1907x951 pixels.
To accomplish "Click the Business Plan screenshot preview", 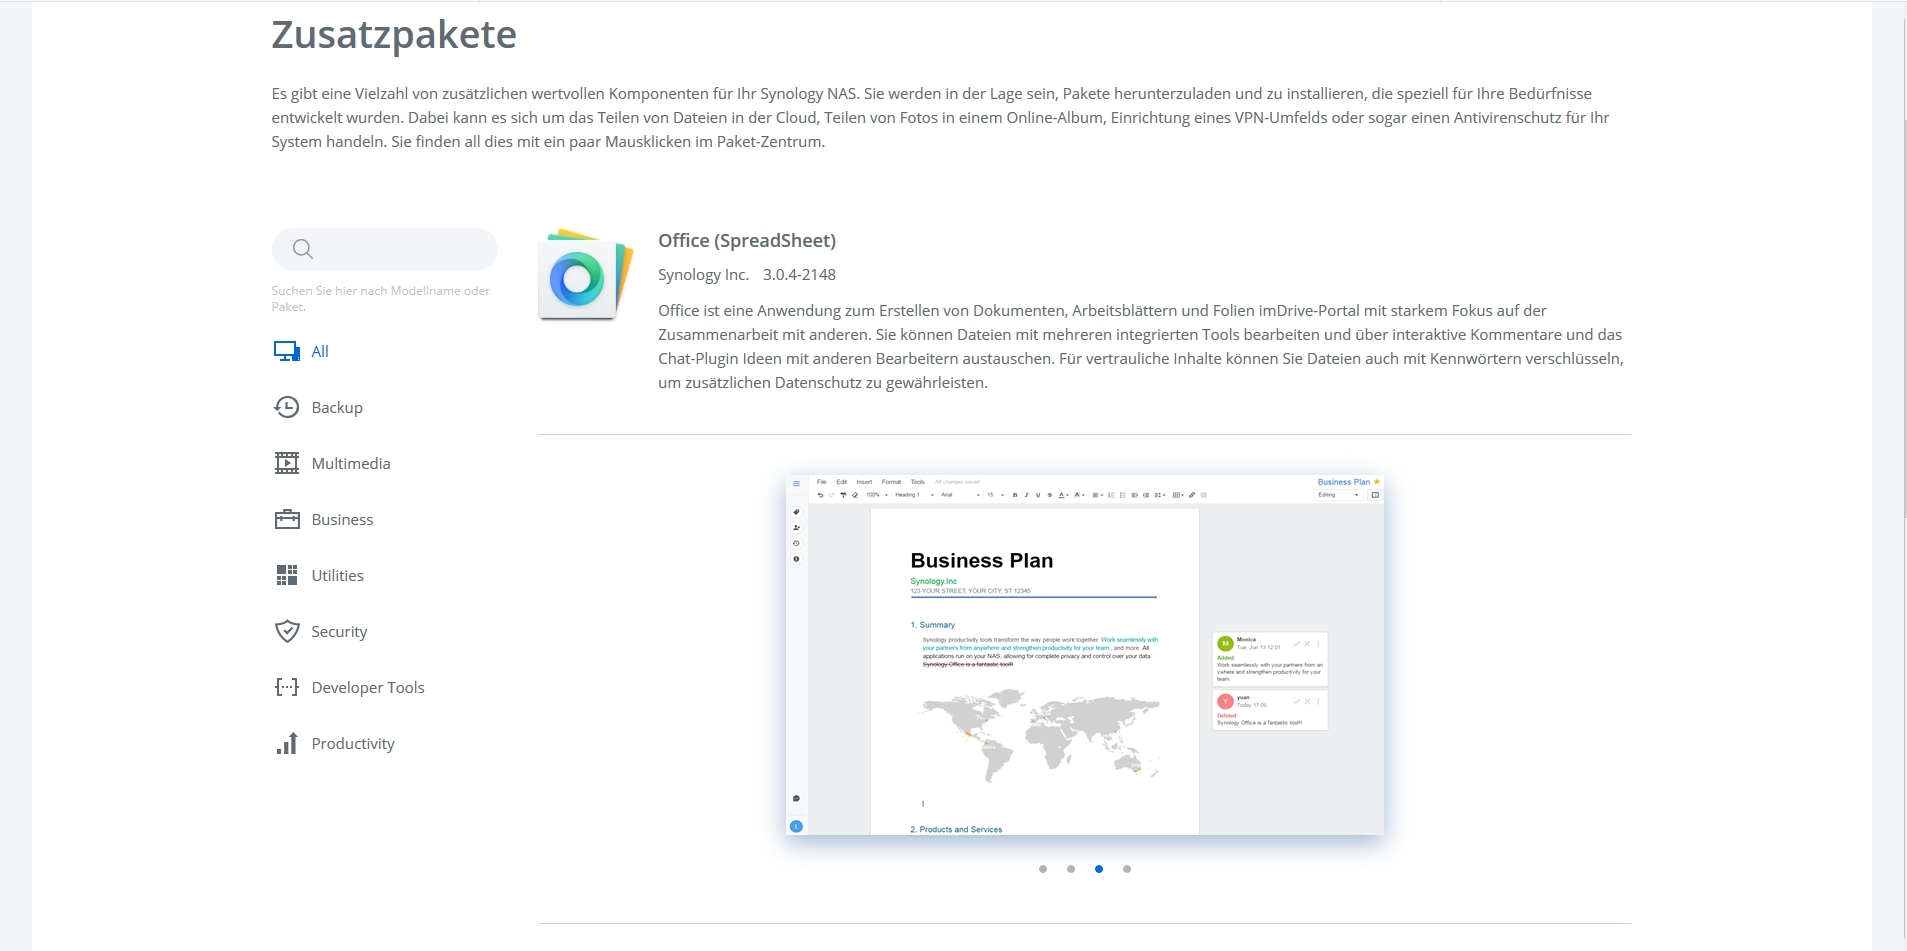I will tap(1085, 655).
